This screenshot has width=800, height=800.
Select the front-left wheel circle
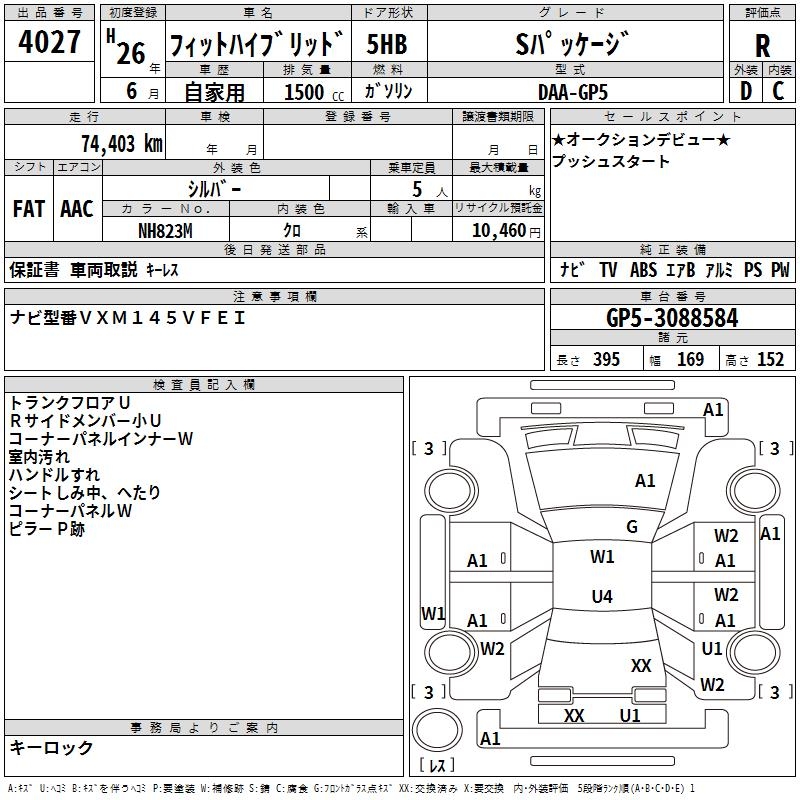(451, 491)
